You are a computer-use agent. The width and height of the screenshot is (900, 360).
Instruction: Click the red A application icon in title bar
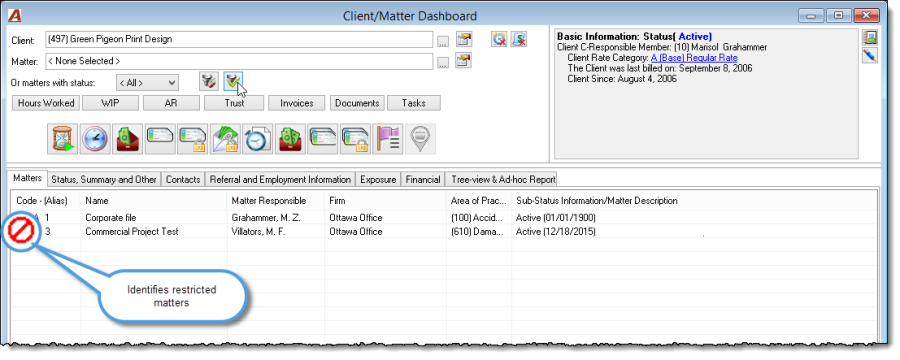click(x=15, y=15)
